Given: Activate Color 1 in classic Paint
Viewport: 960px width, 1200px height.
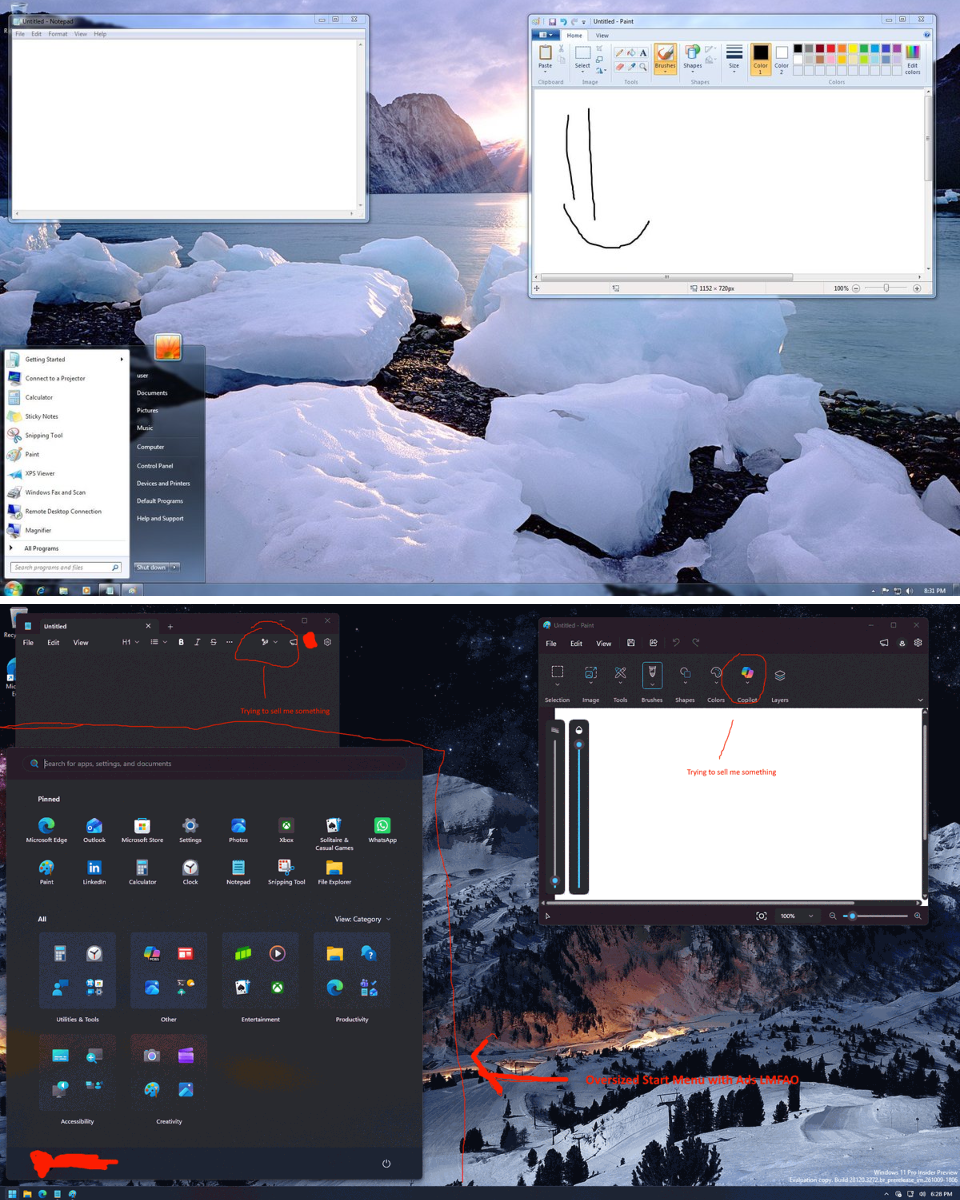Looking at the screenshot, I should (761, 59).
